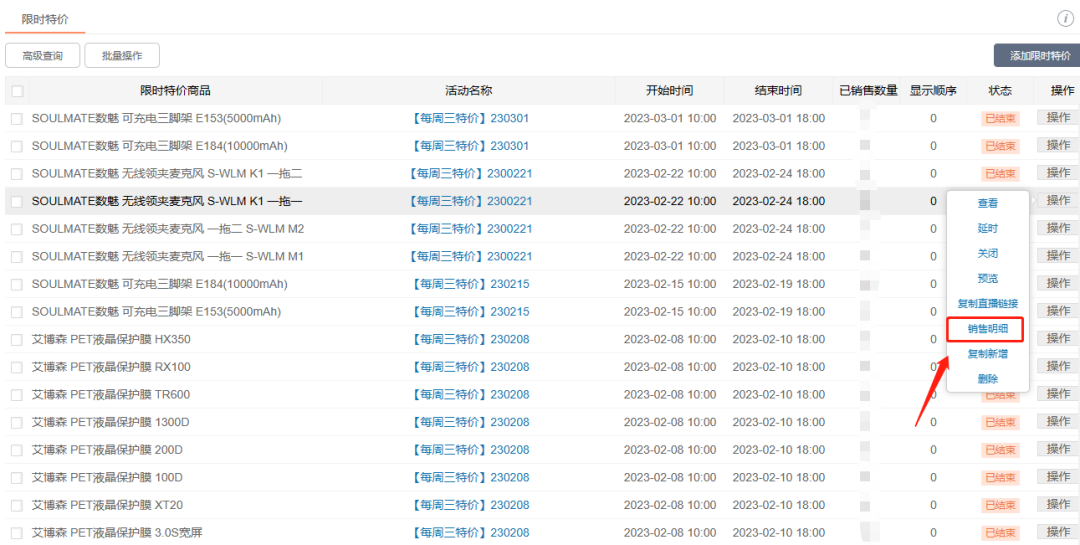Click 已结束 status in PET液晶保护膜 200D row

1000,450
